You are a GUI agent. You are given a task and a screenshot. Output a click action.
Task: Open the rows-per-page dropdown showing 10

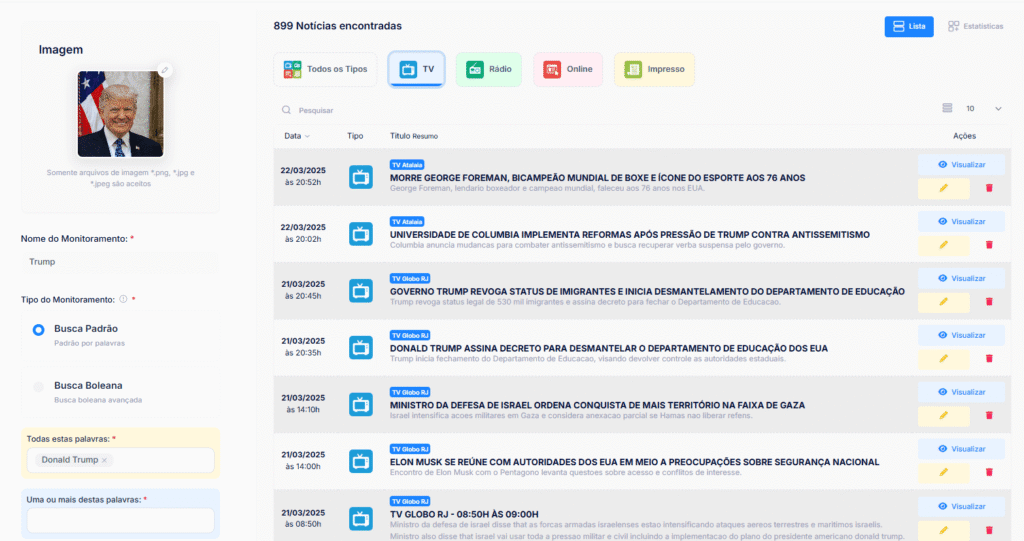click(983, 108)
